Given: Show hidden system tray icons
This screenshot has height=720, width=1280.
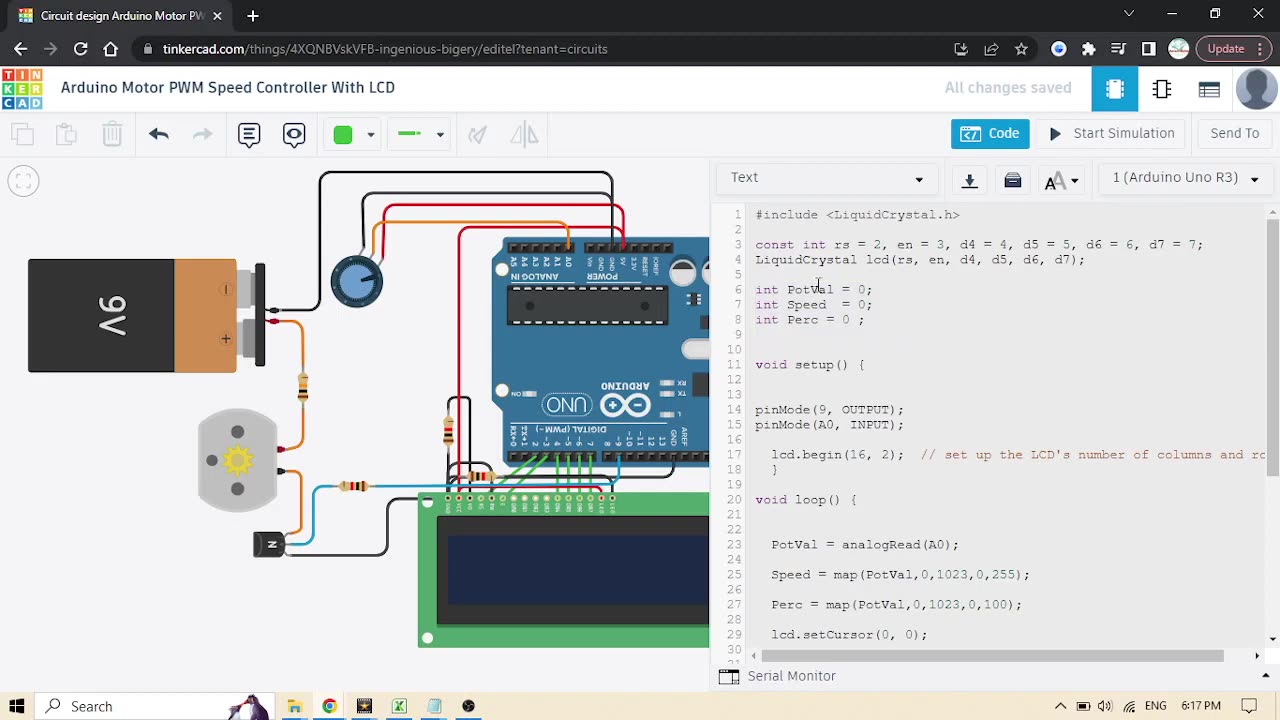Looking at the screenshot, I should click(x=1060, y=706).
